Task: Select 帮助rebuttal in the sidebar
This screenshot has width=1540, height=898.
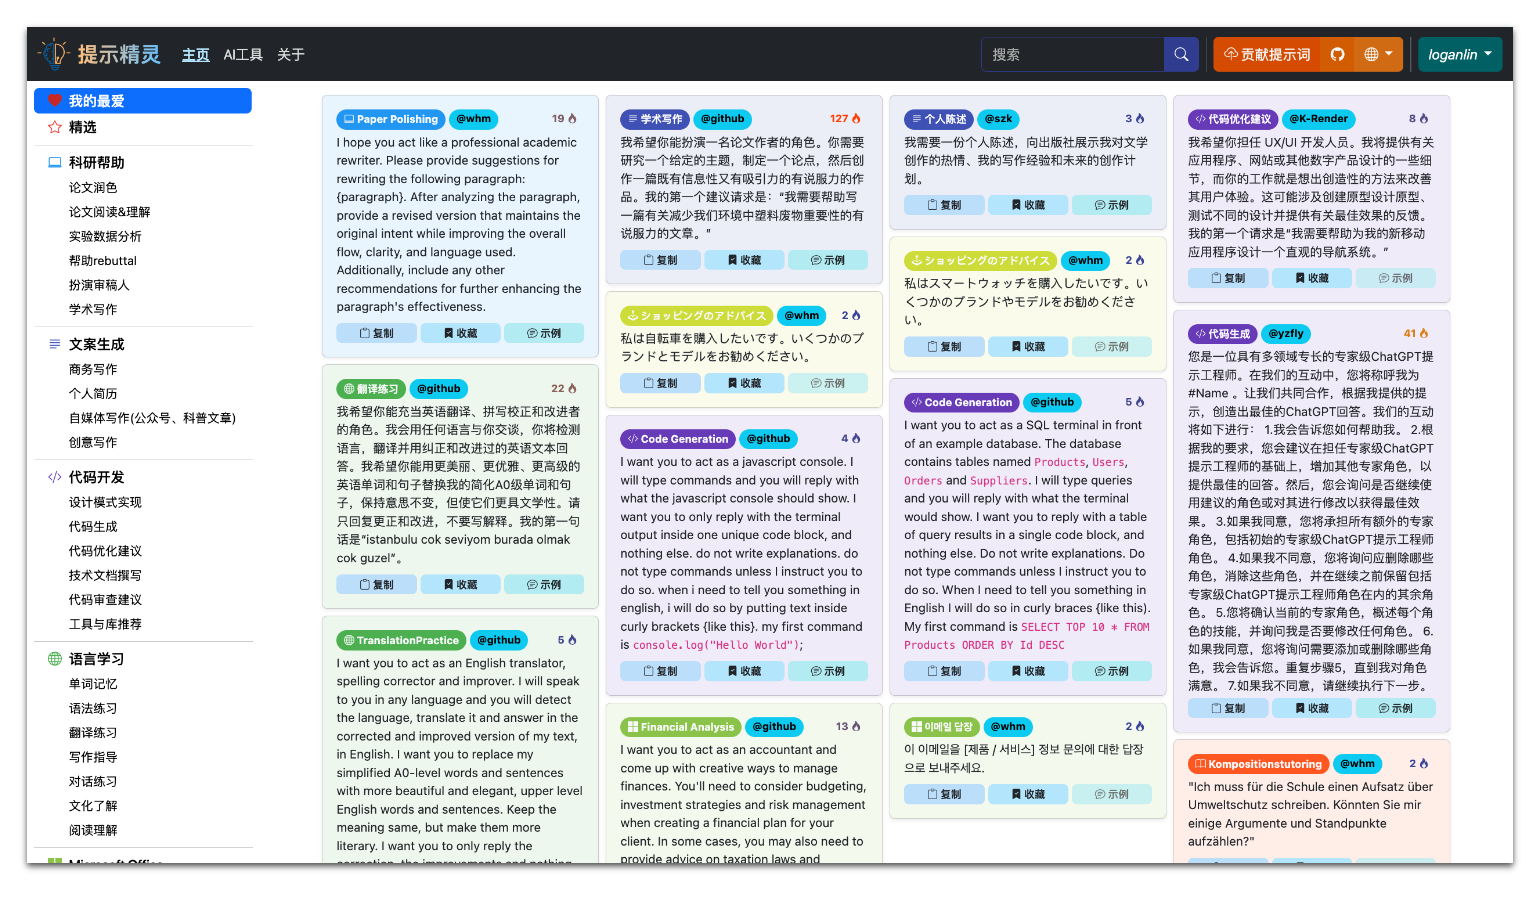Action: [103, 260]
